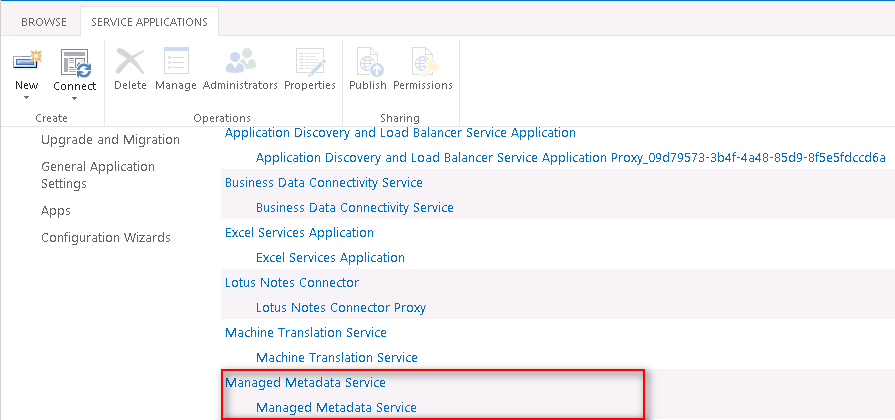Screen dimensions: 895x420
Task: Click the Manage ribbon icon
Action: (x=176, y=62)
